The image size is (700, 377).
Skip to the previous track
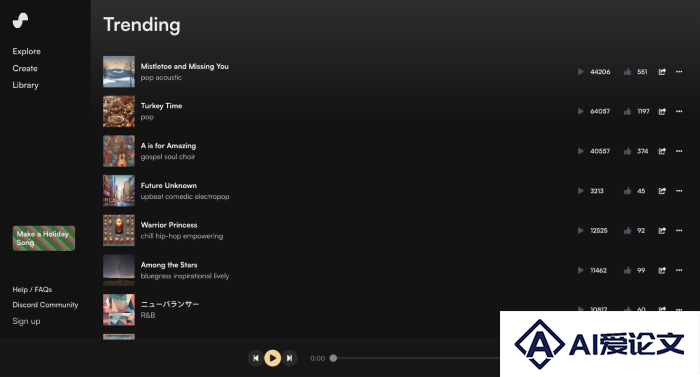tap(256, 358)
